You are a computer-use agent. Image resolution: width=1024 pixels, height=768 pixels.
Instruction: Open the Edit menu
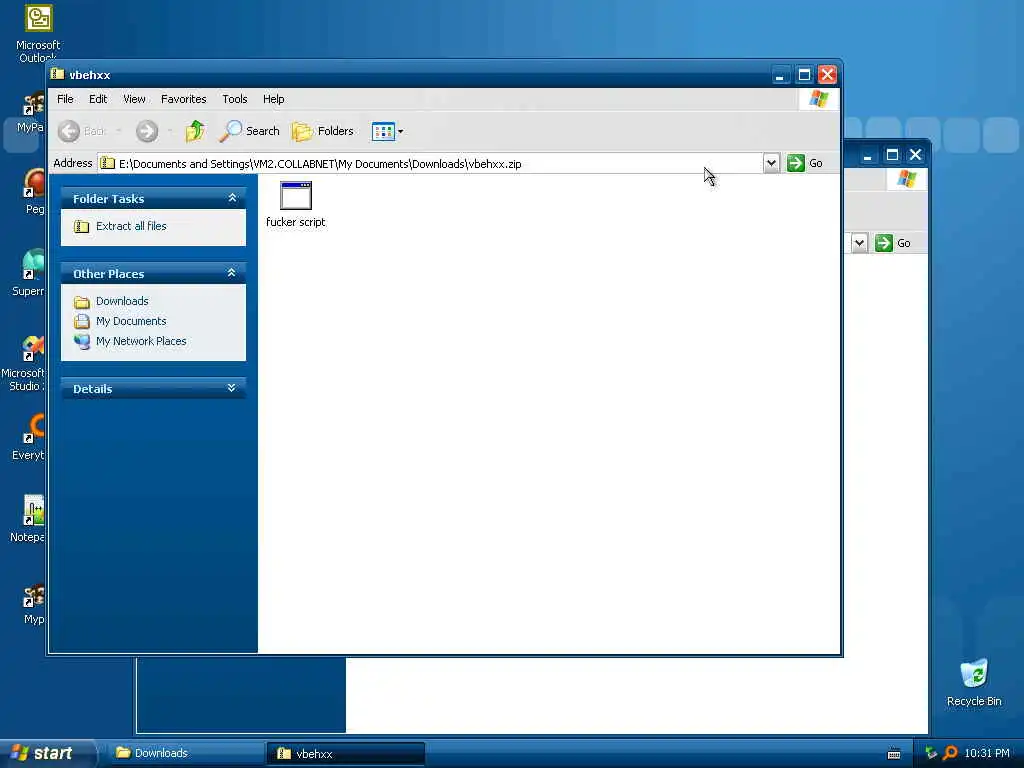point(98,99)
